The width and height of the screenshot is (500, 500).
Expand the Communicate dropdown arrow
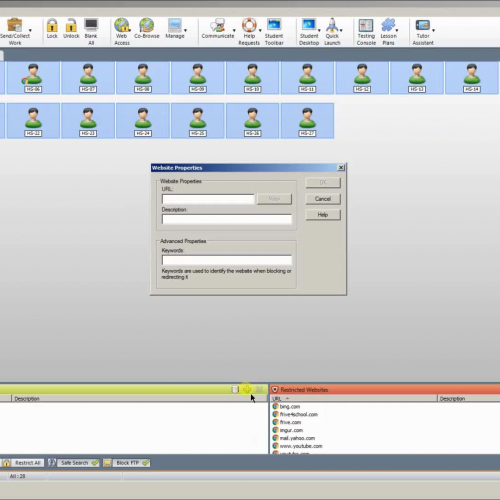[x=234, y=30]
